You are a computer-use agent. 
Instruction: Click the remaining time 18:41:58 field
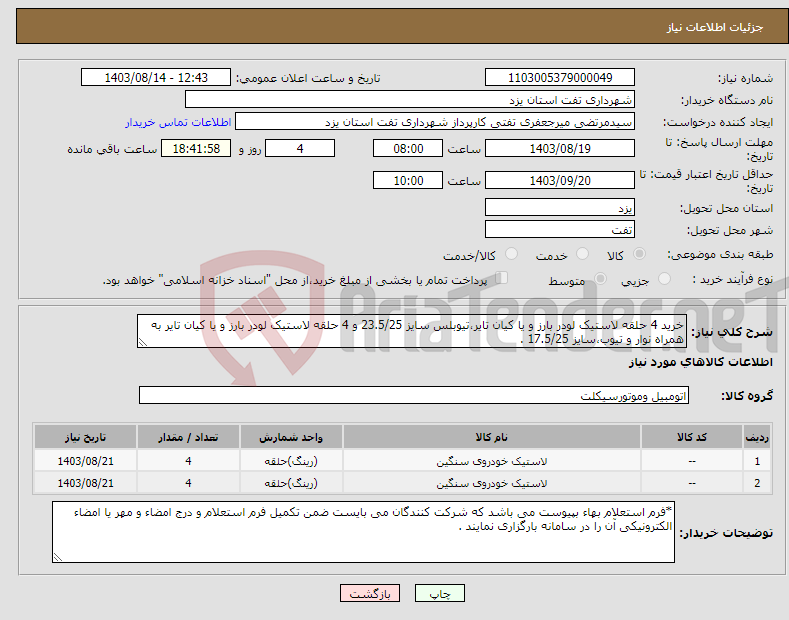click(x=196, y=148)
